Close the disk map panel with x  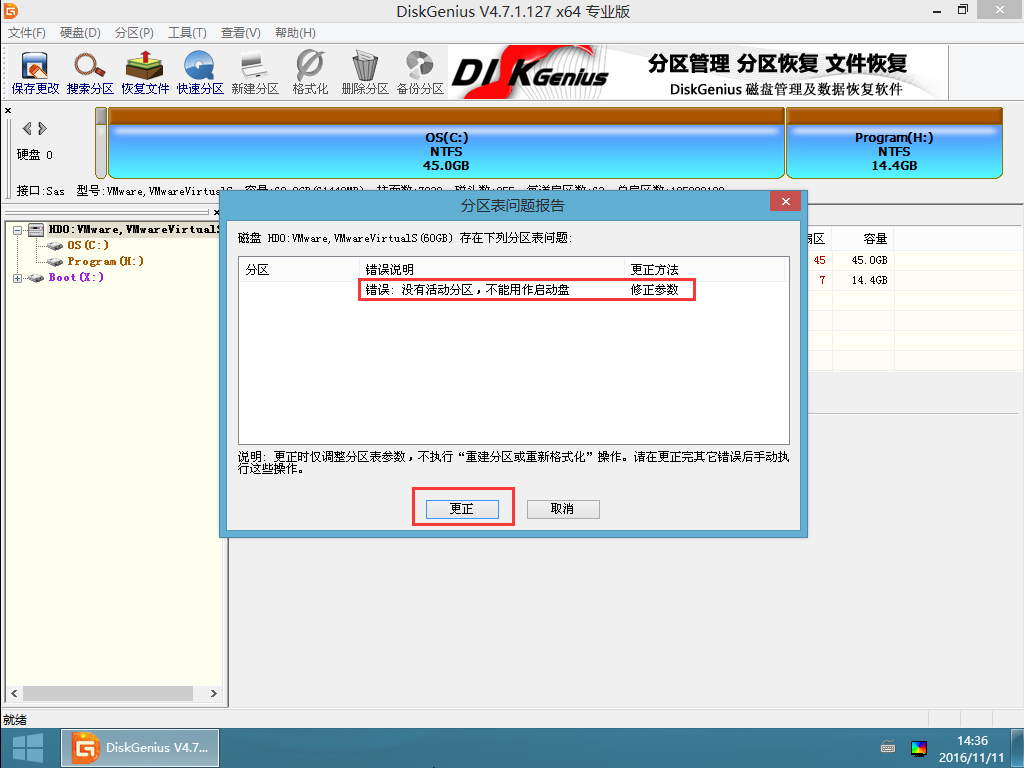8,110
